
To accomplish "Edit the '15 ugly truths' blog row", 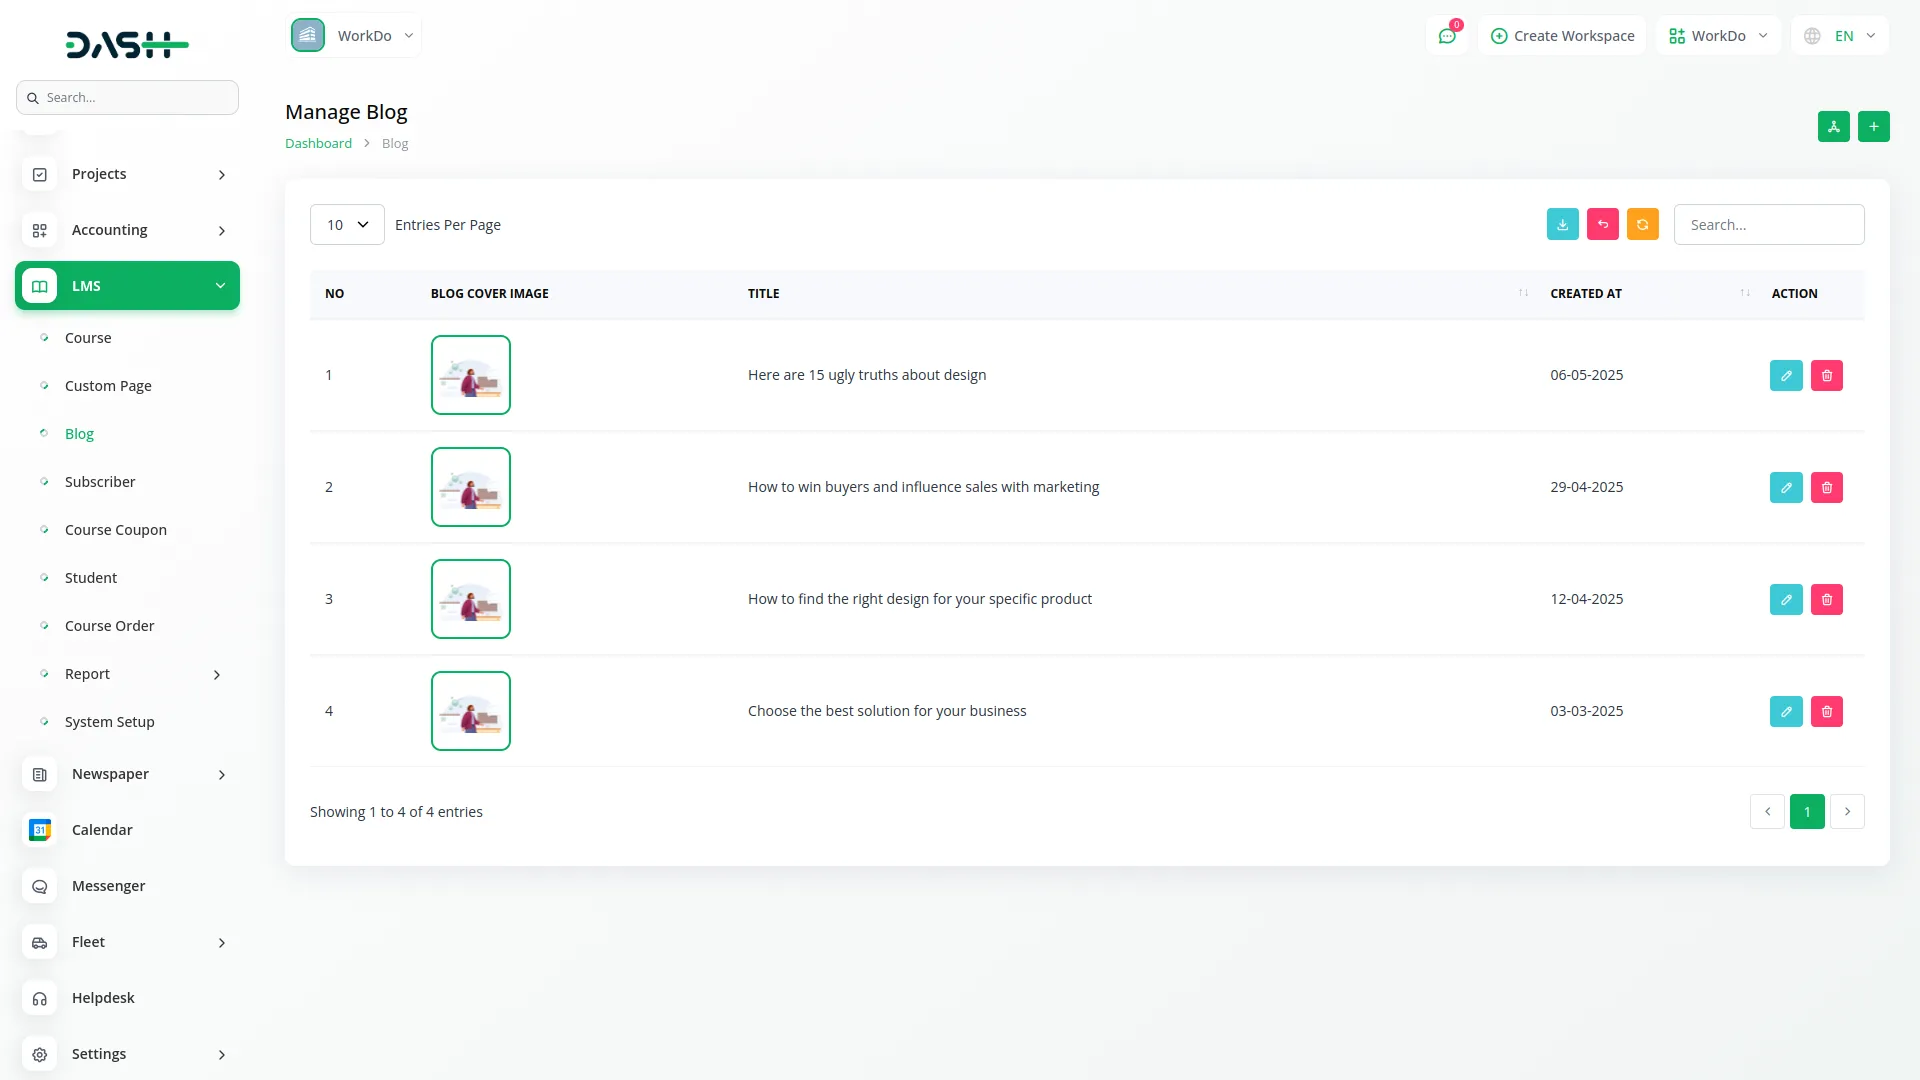I will click(x=1785, y=376).
